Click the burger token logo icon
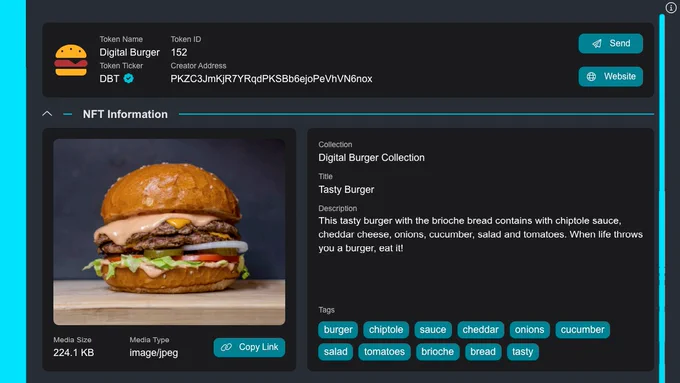The height and width of the screenshot is (383, 680). coord(71,60)
